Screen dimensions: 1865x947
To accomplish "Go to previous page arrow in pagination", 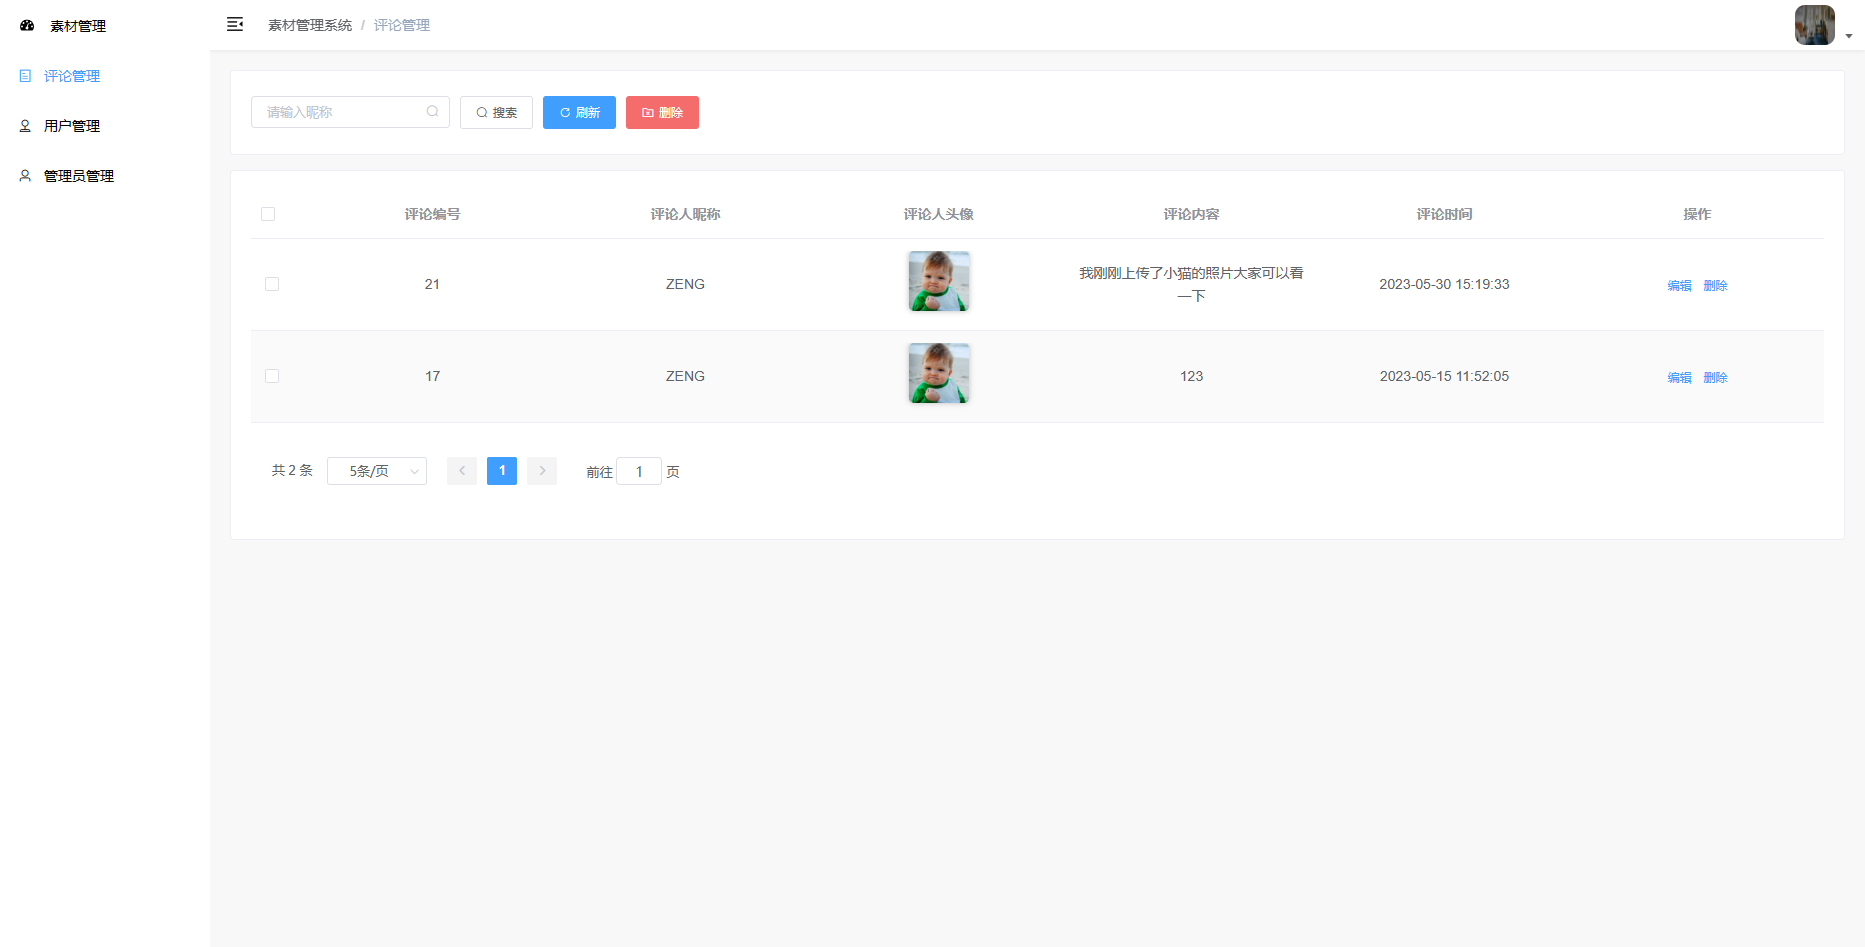I will point(462,471).
